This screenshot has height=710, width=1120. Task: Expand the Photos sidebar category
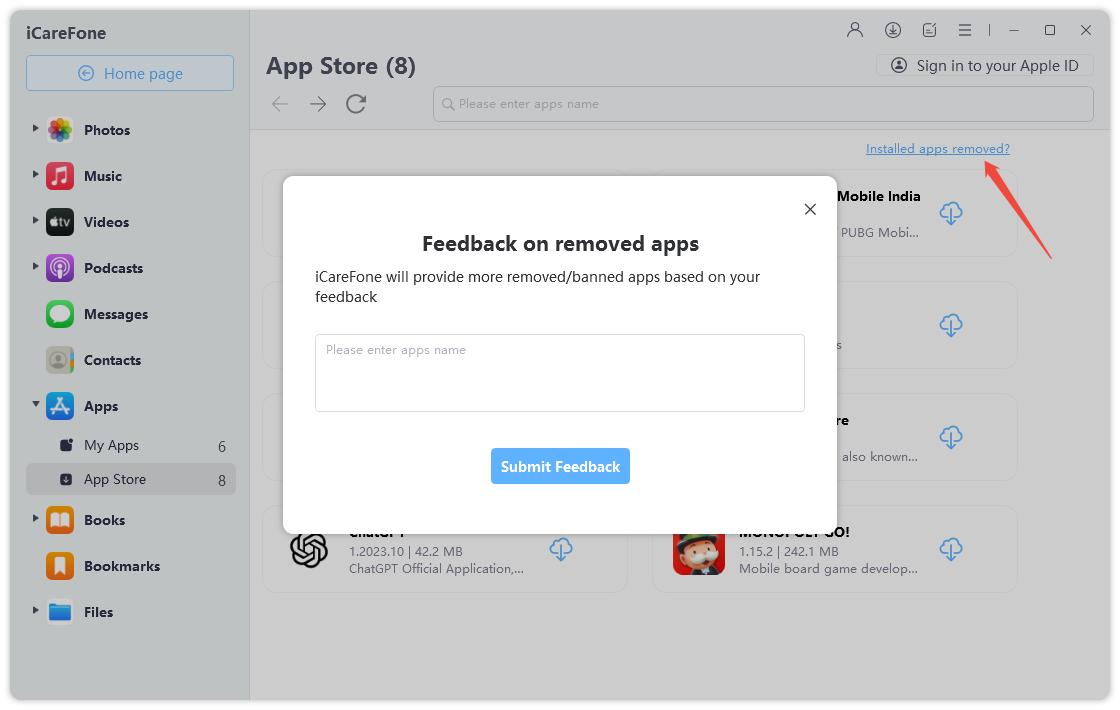point(36,129)
